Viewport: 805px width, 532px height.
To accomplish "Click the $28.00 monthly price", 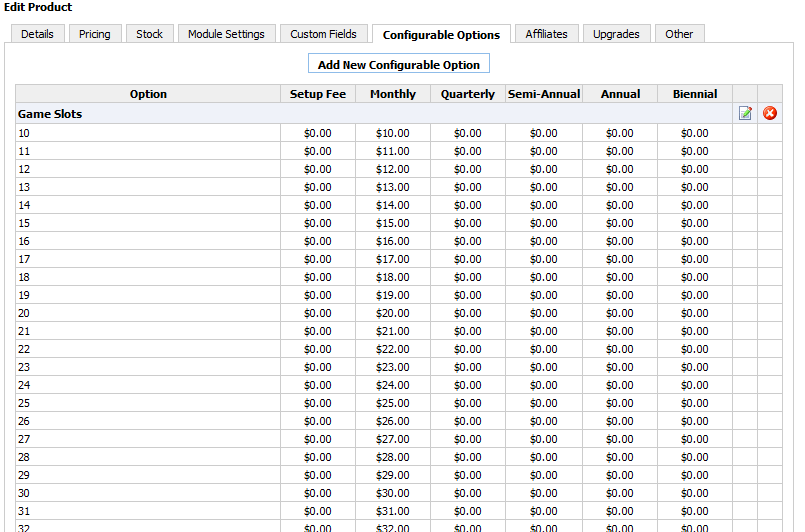I will click(393, 457).
